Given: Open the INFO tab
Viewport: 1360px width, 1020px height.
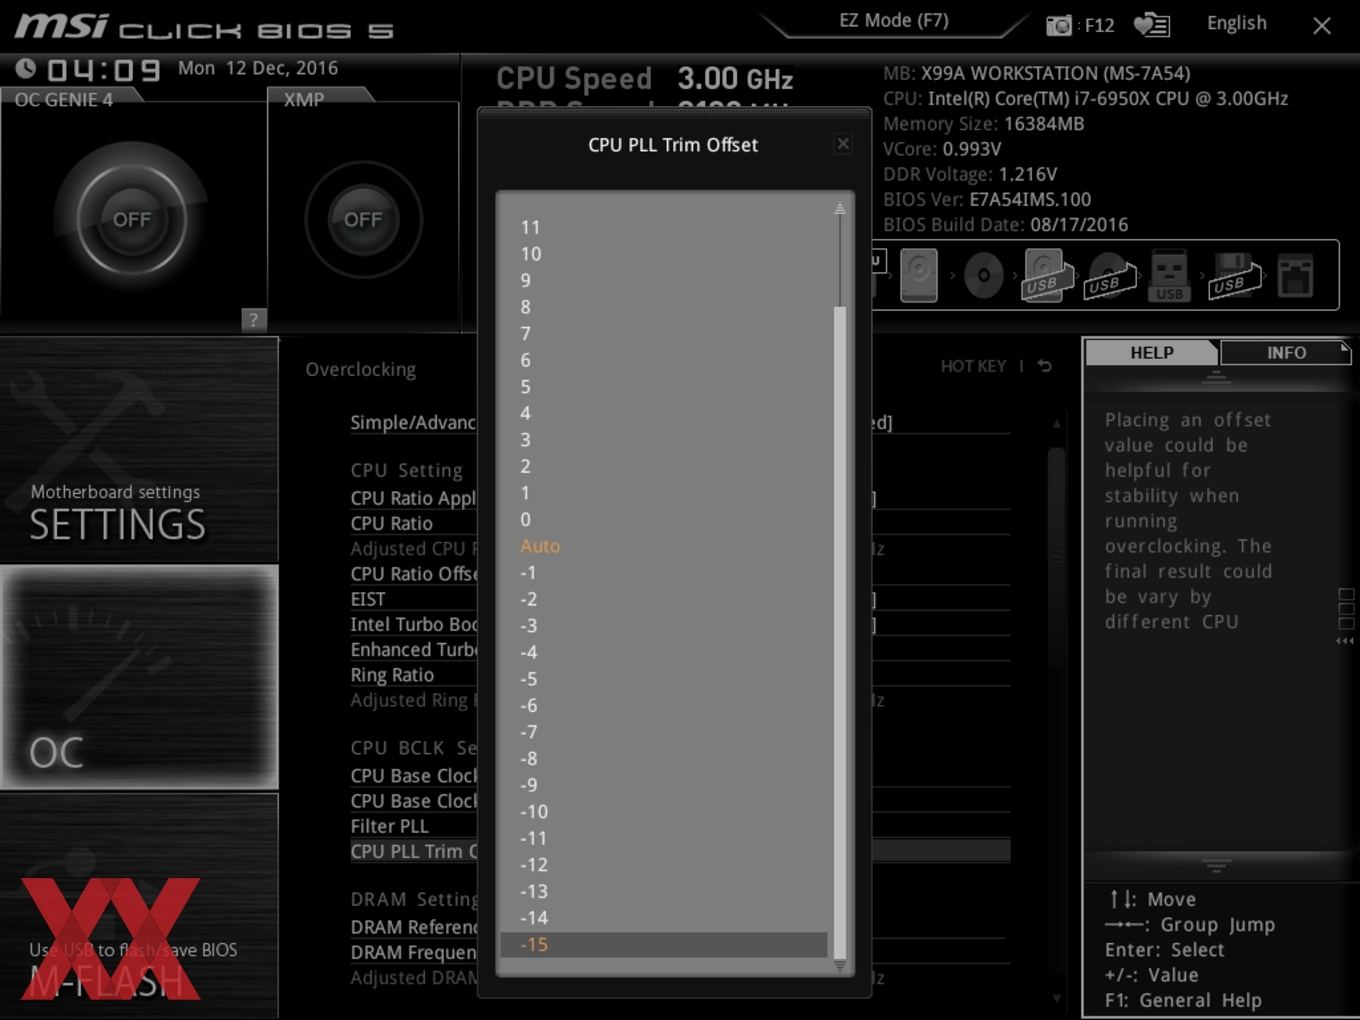Looking at the screenshot, I should click(1286, 352).
